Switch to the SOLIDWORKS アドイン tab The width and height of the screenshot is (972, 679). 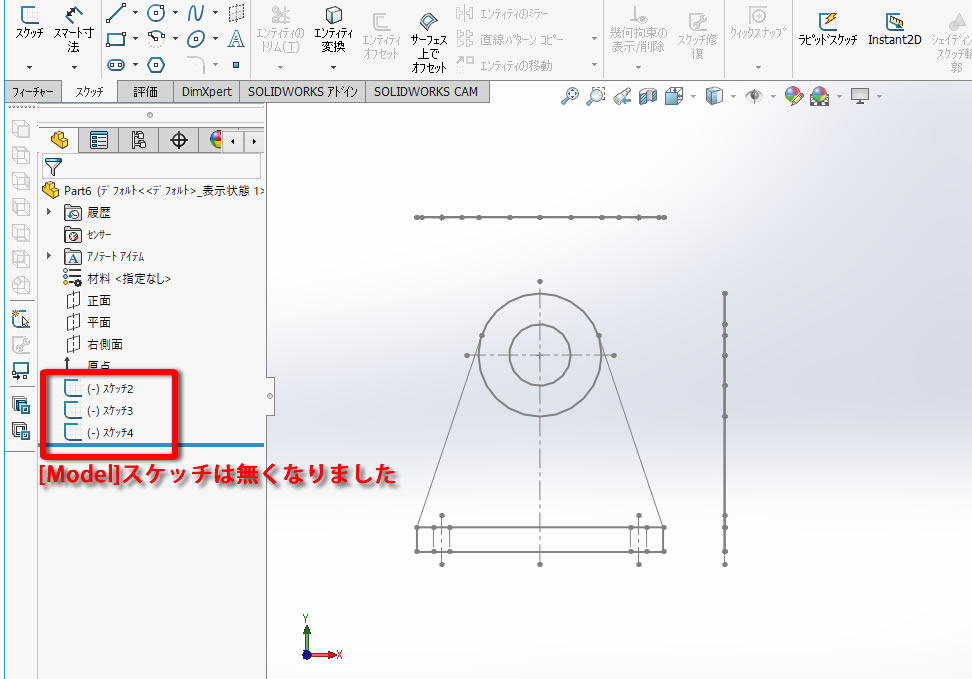coord(303,92)
